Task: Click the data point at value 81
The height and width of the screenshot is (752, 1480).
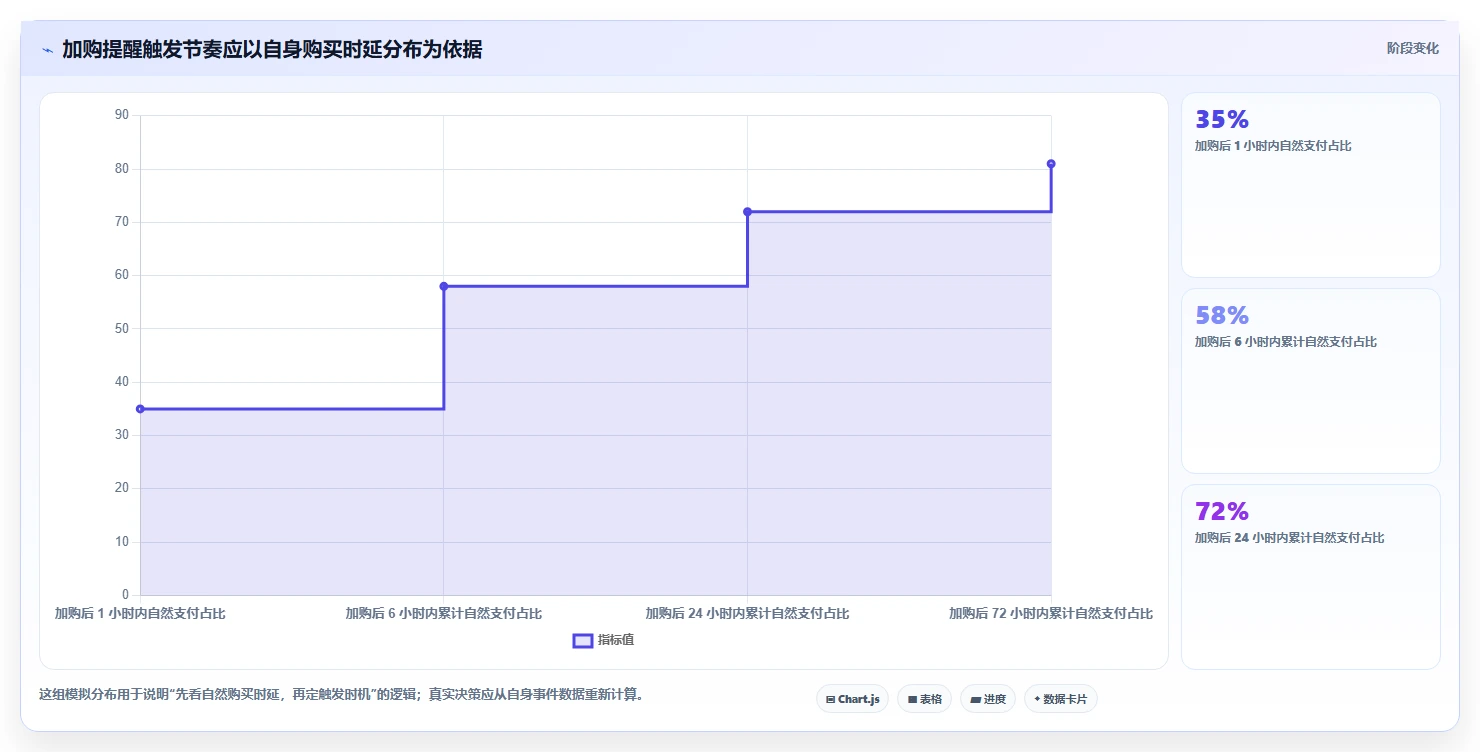Action: click(1051, 164)
